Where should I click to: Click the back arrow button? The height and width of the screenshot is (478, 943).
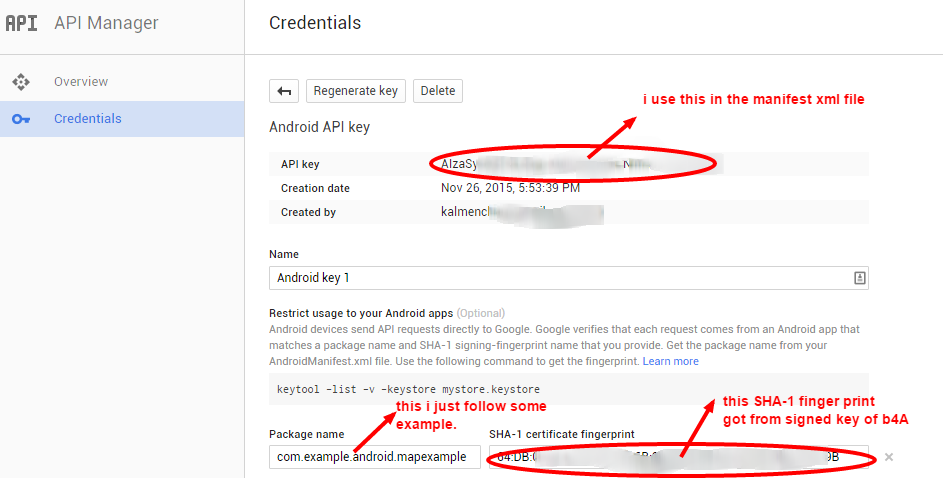[284, 91]
